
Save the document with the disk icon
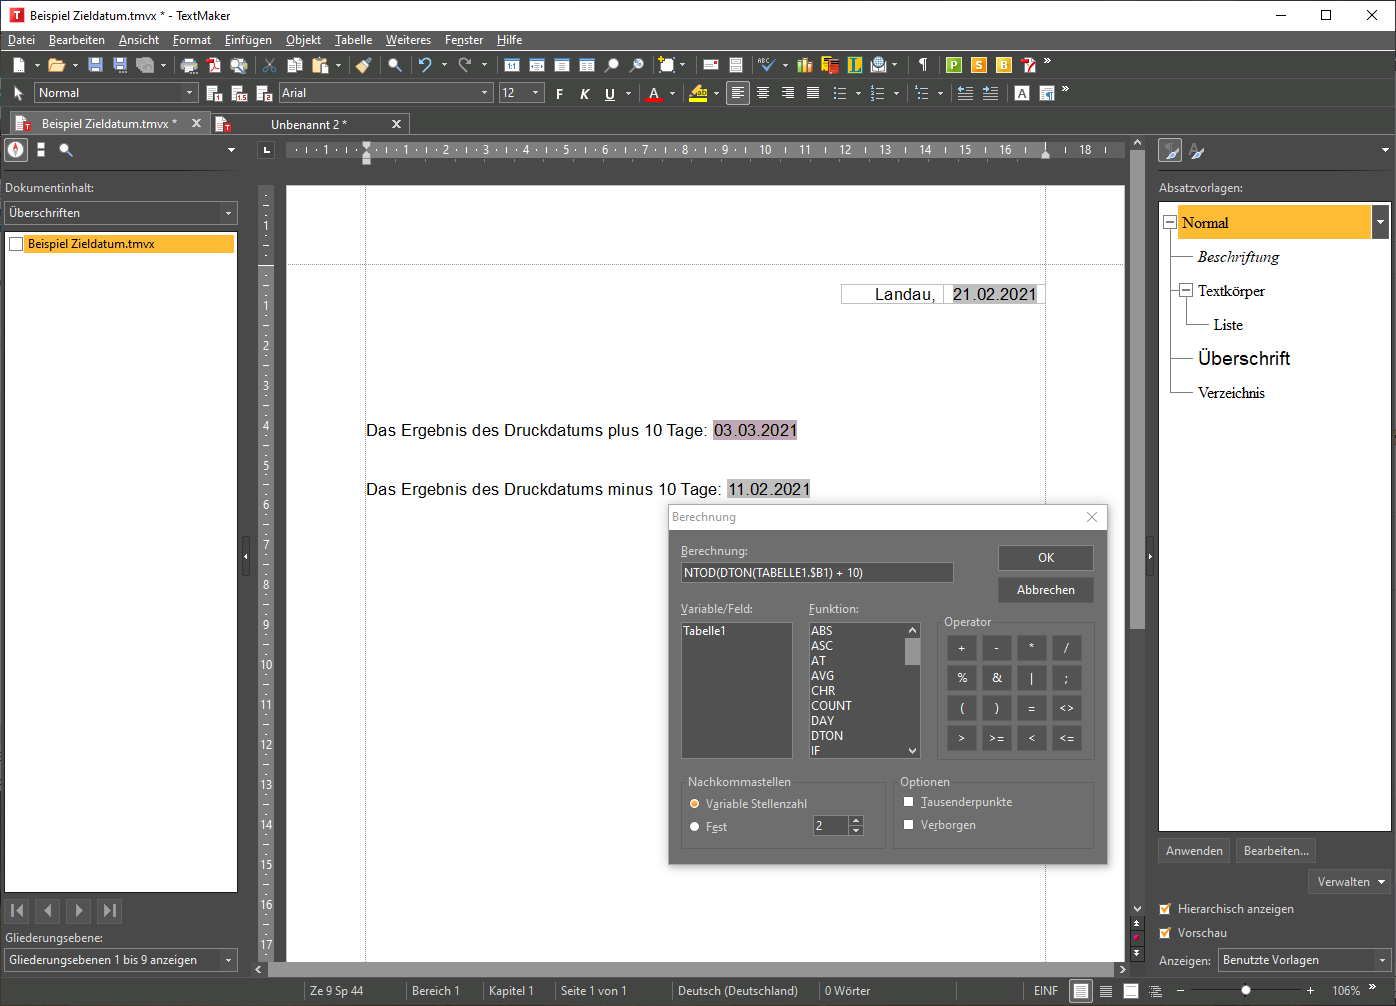click(95, 65)
